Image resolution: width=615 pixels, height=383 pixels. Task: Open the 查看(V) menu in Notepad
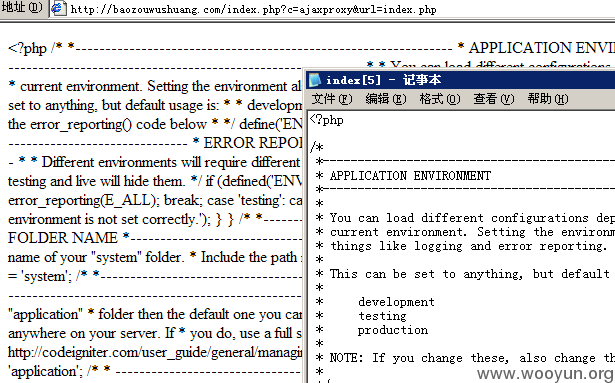[x=493, y=99]
